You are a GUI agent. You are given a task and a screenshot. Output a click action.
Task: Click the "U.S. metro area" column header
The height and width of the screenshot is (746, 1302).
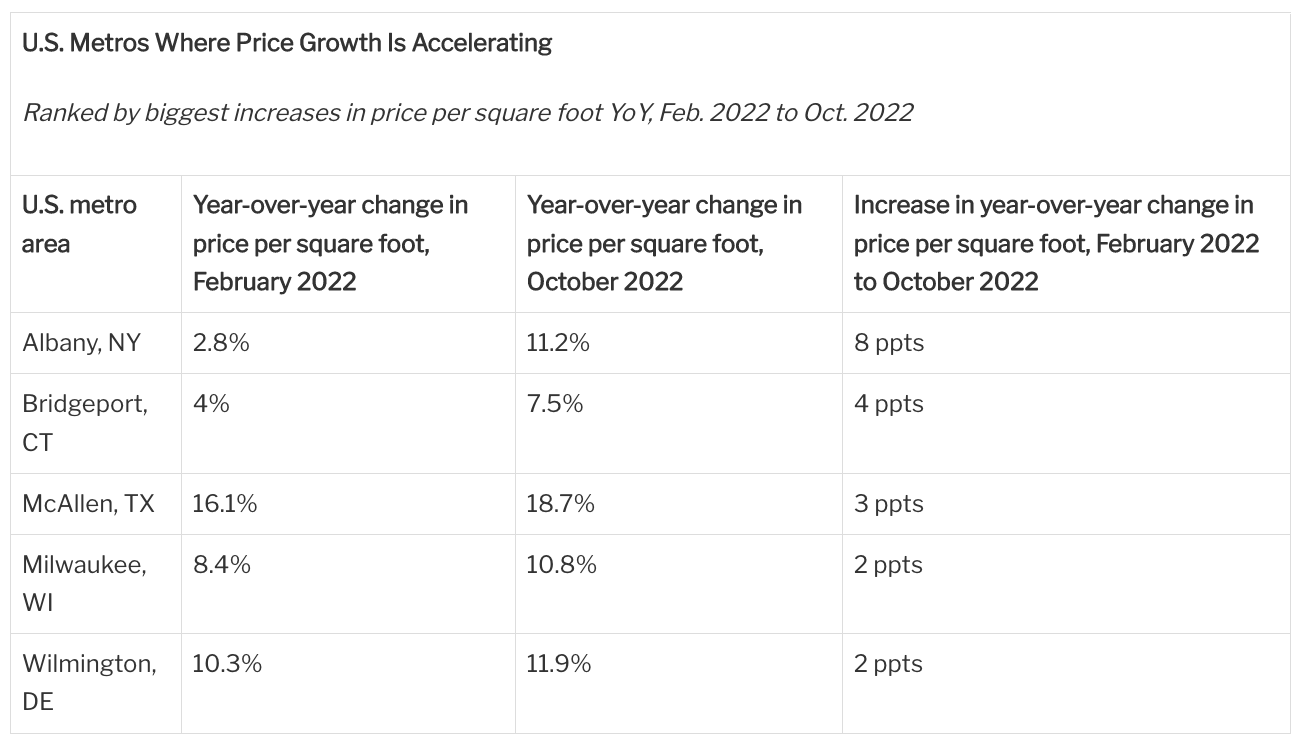tap(80, 224)
